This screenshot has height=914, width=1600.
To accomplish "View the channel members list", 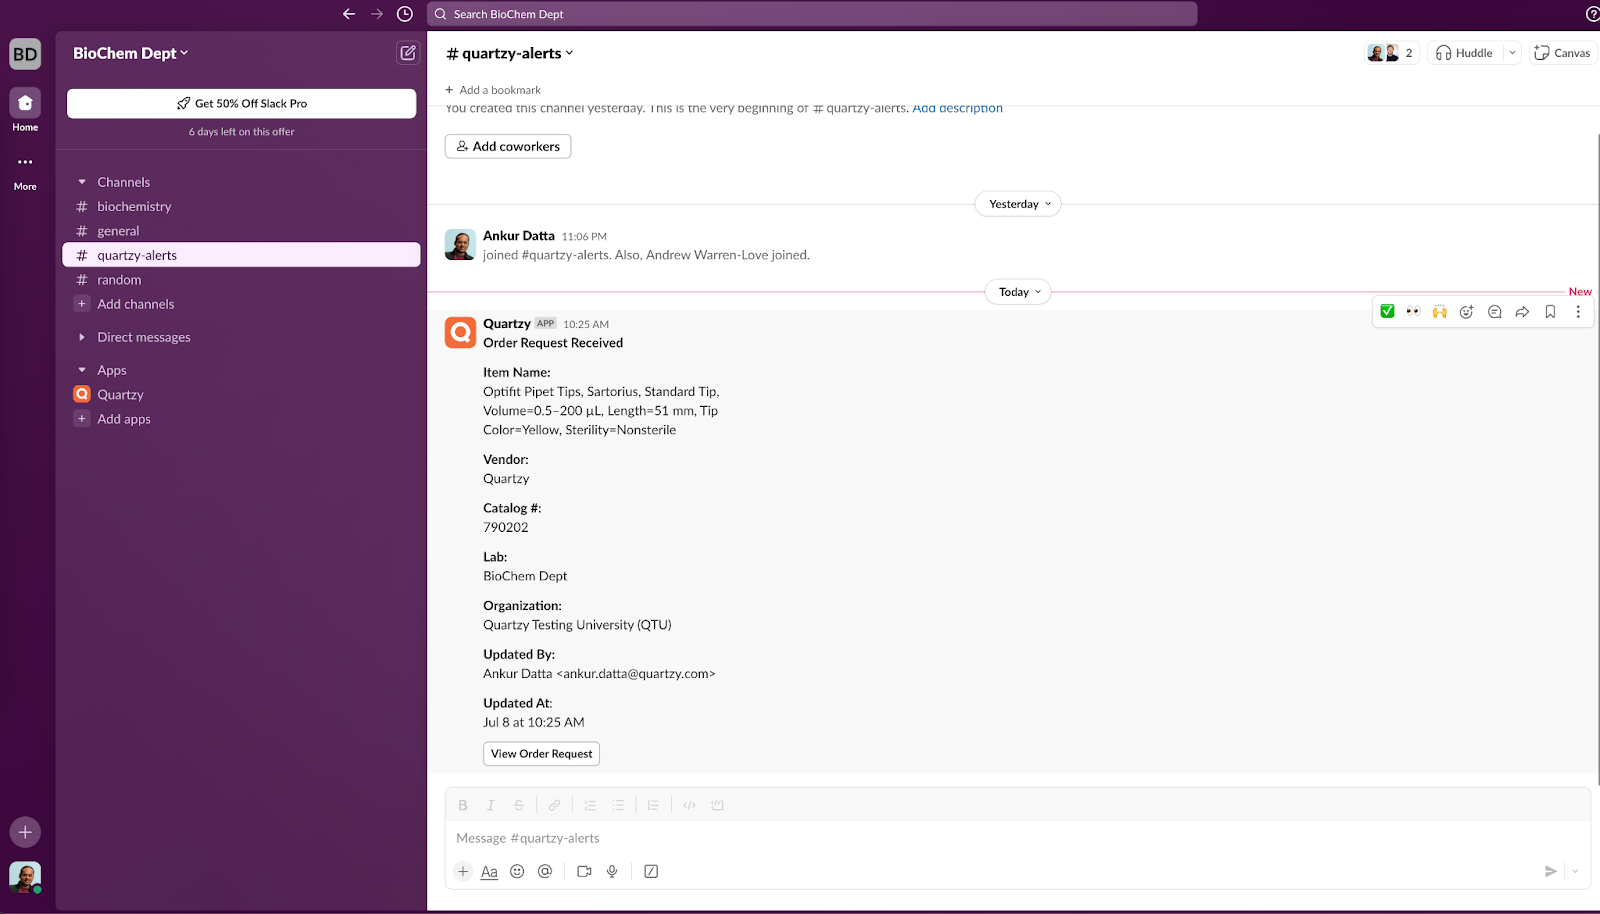I will tap(1391, 53).
